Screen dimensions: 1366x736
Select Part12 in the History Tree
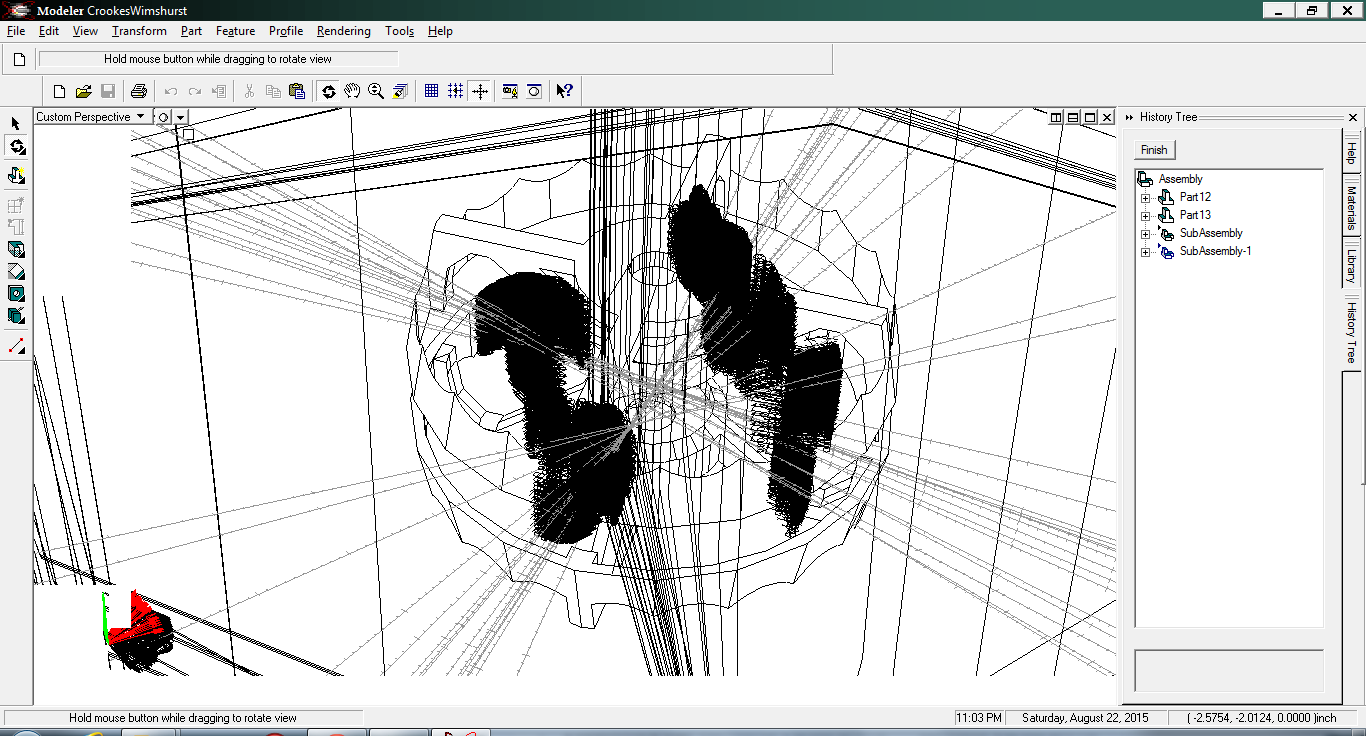tap(1195, 197)
